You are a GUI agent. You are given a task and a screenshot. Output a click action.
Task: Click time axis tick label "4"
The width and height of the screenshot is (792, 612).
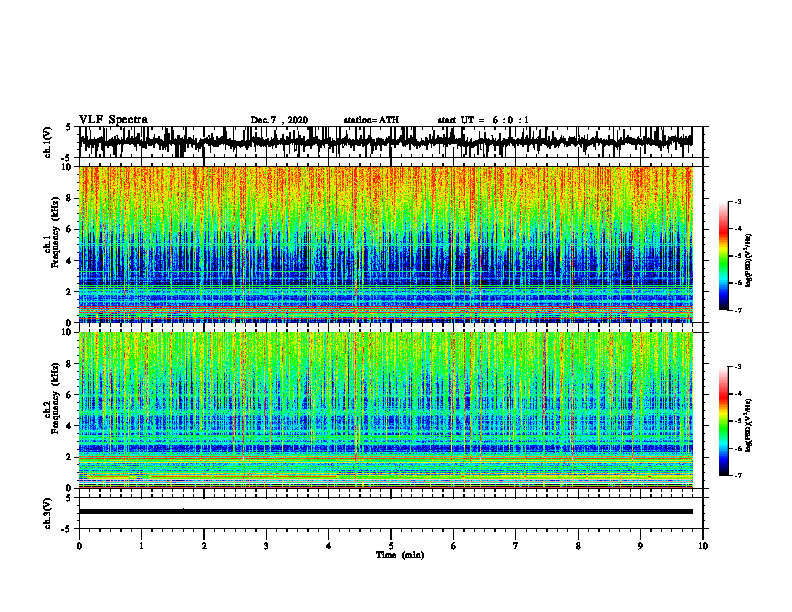tap(329, 546)
